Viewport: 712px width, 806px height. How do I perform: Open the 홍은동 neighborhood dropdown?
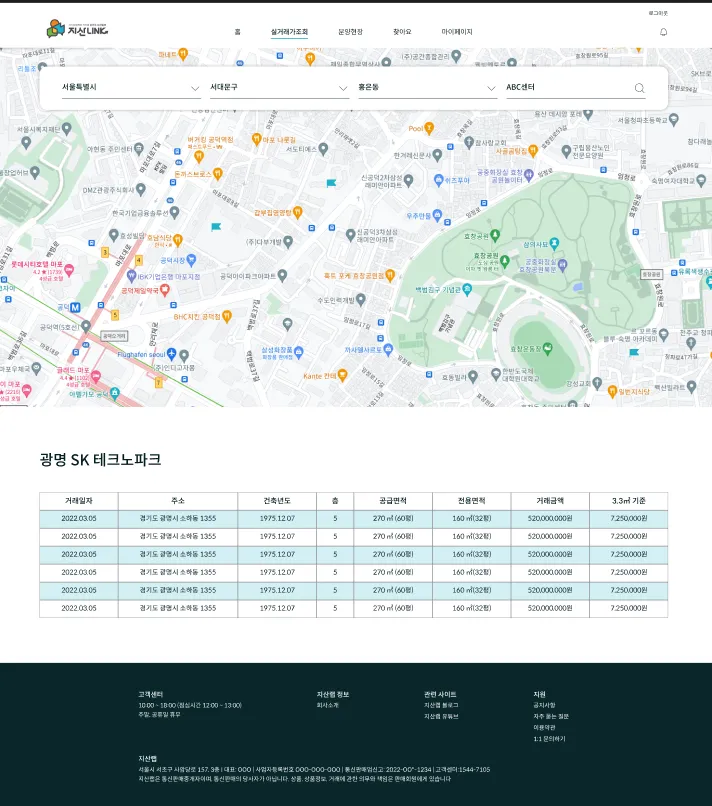coord(427,88)
